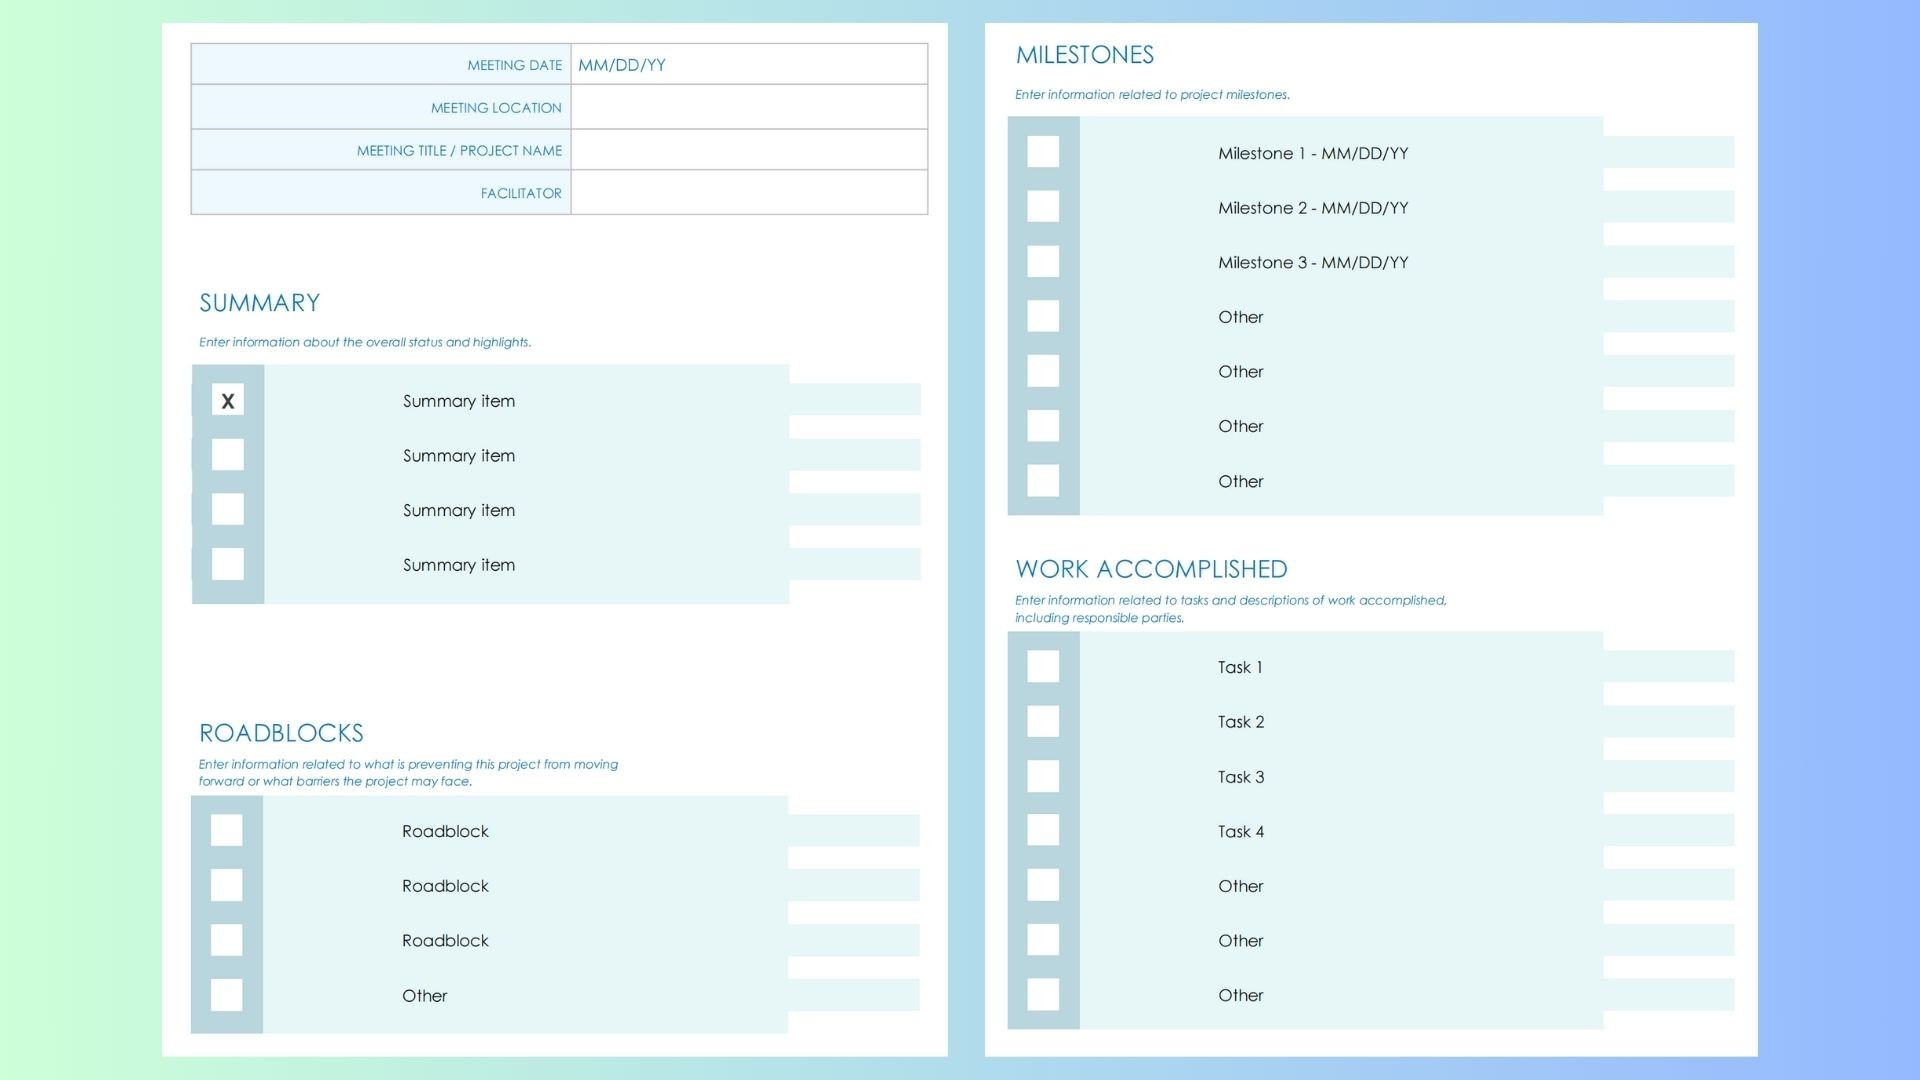Image resolution: width=1920 pixels, height=1080 pixels.
Task: Uncheck the X-marked Summary item checkbox
Action: (x=228, y=400)
